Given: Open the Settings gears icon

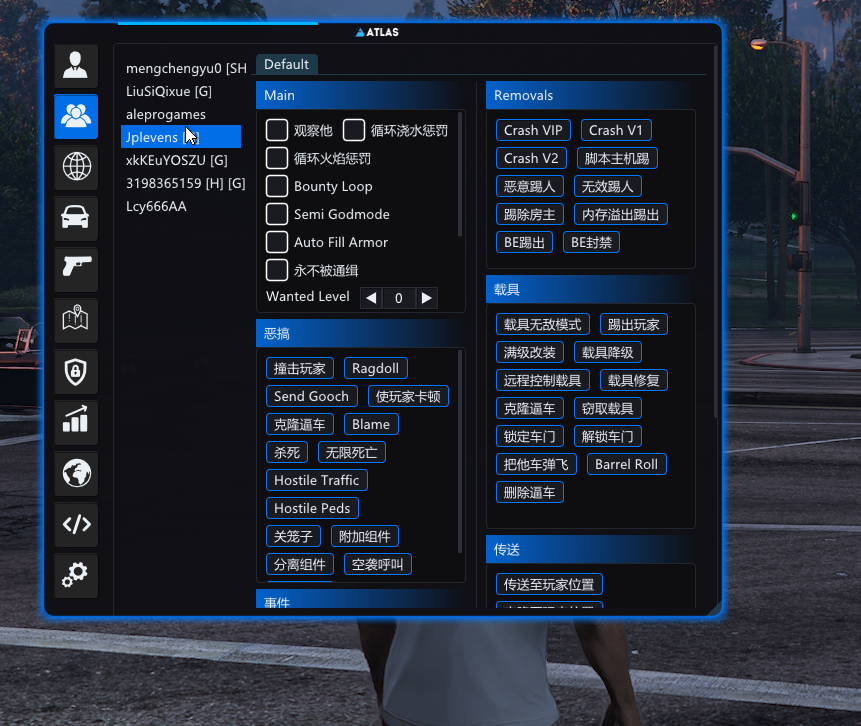Looking at the screenshot, I should coord(76,575).
